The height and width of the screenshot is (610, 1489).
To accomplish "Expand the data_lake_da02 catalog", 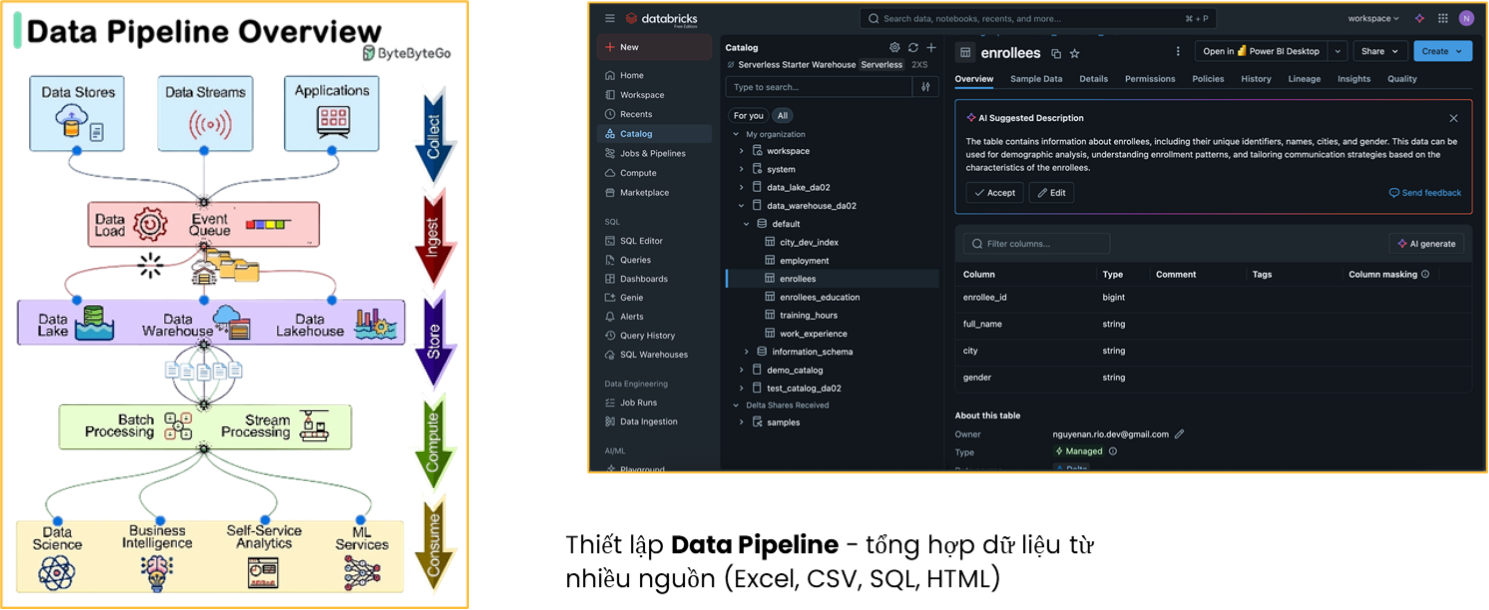I will click(x=741, y=187).
